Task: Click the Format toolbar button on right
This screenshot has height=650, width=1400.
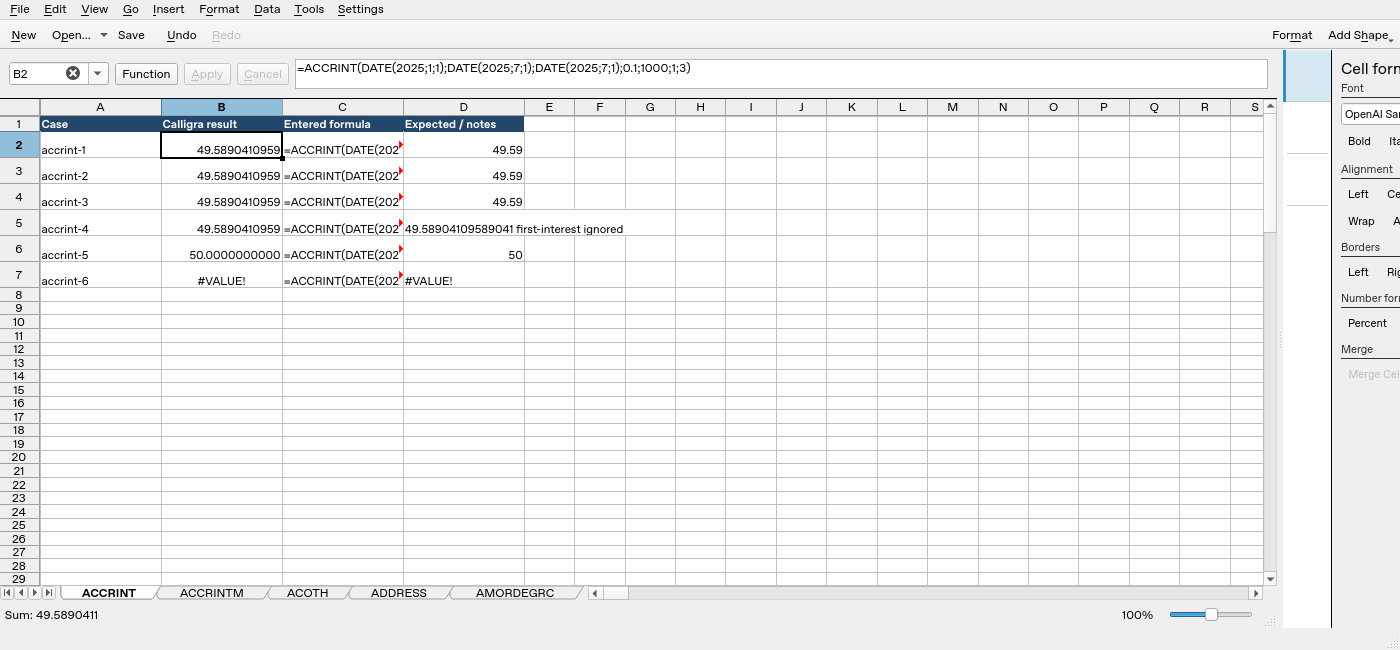Action: click(1292, 36)
